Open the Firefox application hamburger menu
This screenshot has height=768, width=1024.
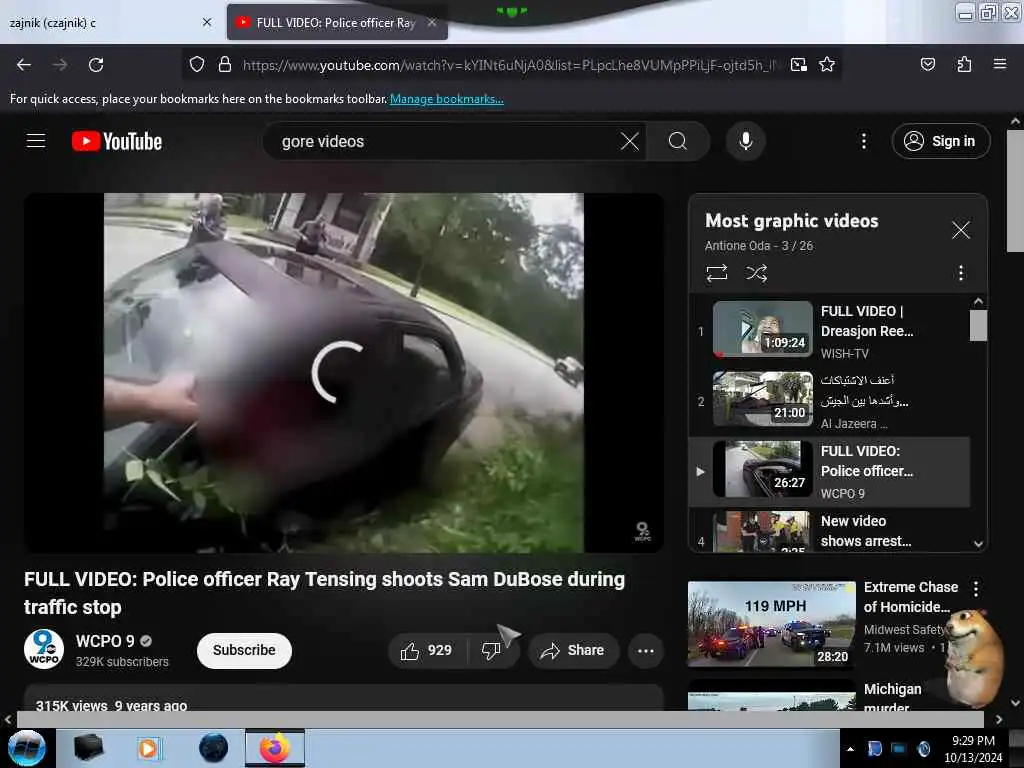(x=999, y=64)
